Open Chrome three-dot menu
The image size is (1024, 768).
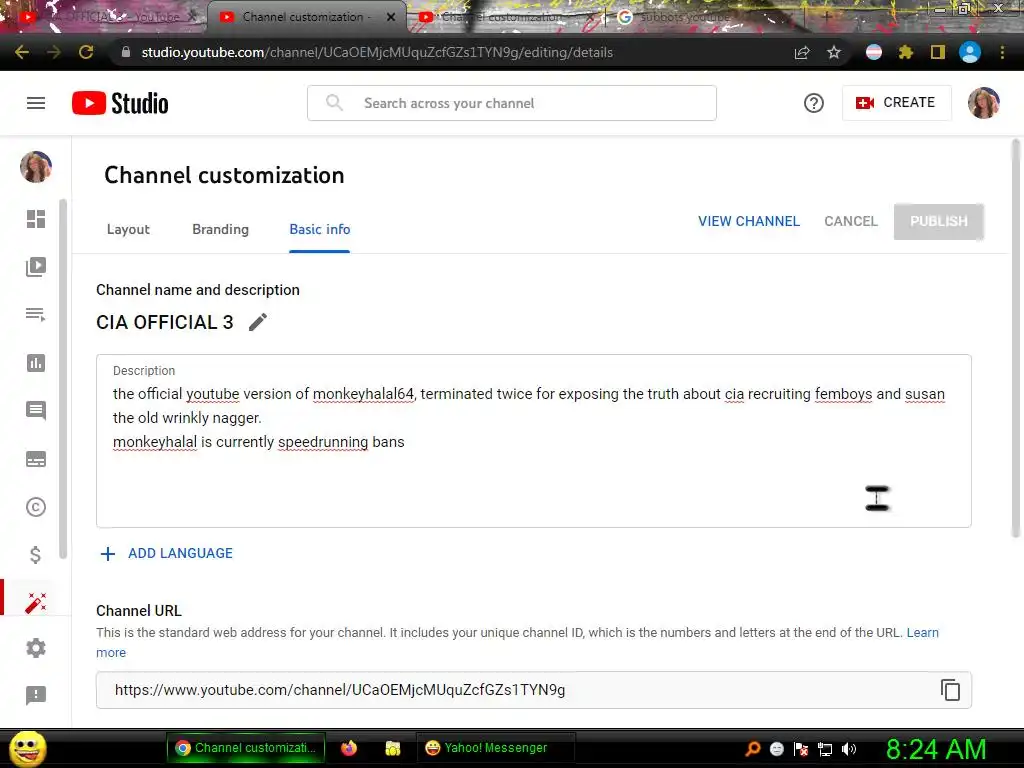[1002, 52]
